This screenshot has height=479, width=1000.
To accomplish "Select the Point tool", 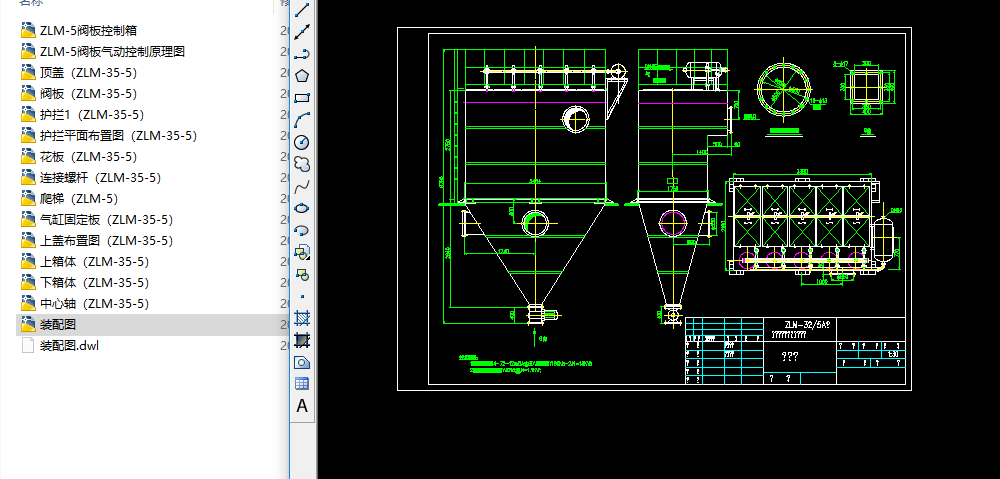I will 302,296.
